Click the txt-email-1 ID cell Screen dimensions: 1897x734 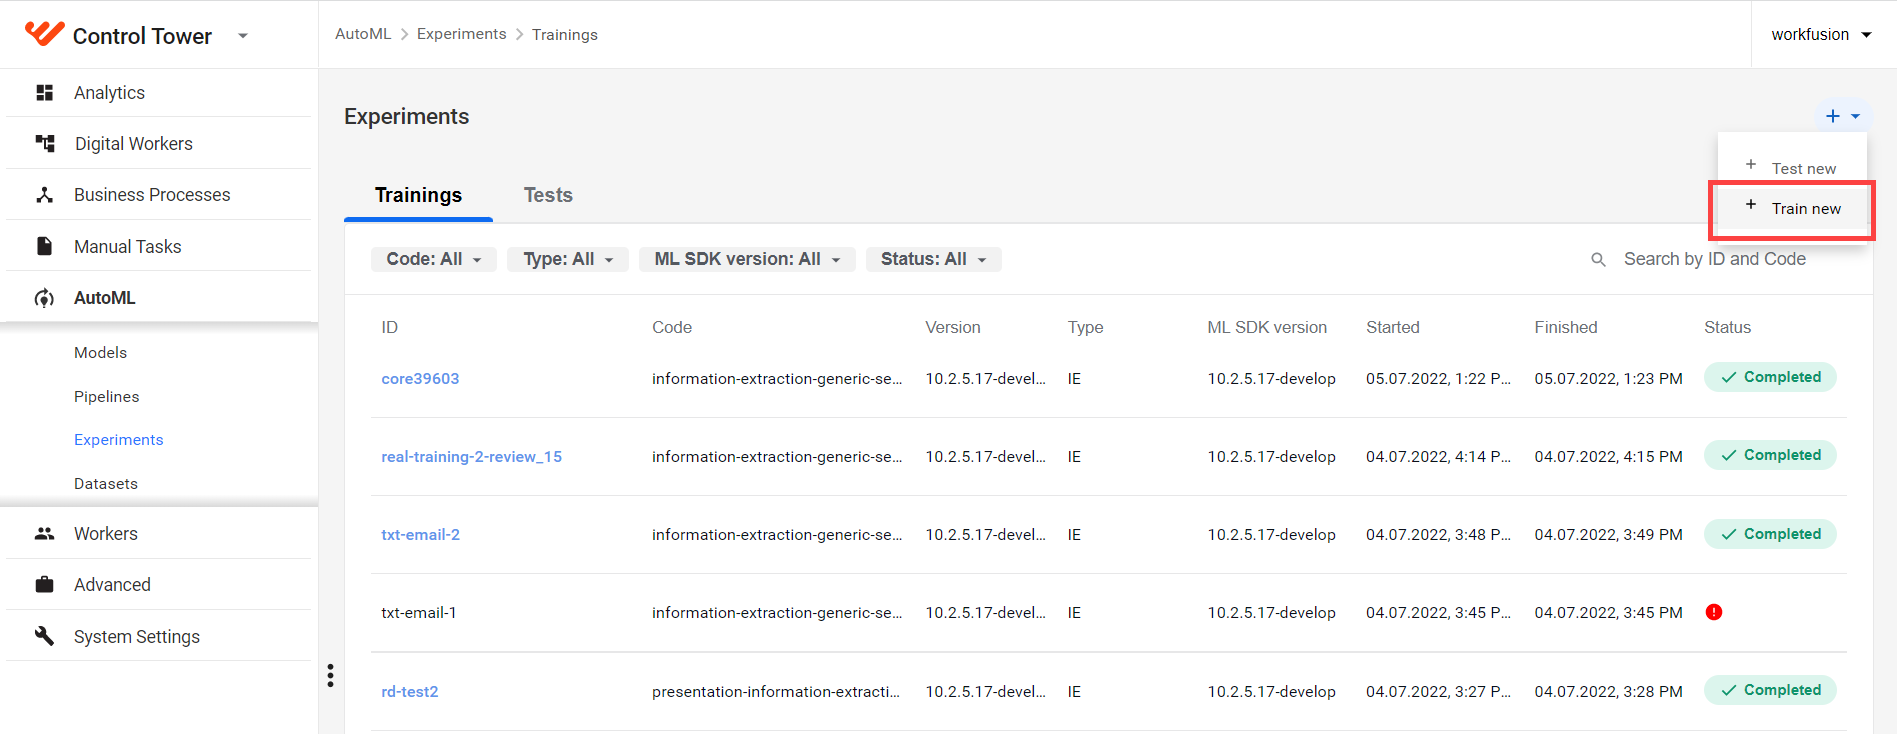pyautogui.click(x=418, y=613)
